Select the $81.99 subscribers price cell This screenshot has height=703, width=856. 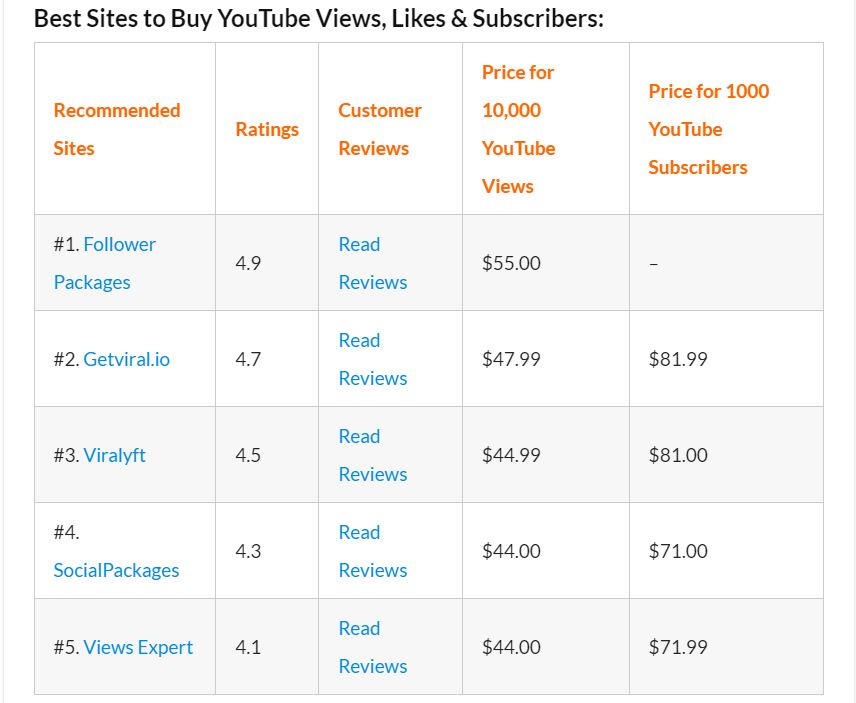[x=678, y=359]
